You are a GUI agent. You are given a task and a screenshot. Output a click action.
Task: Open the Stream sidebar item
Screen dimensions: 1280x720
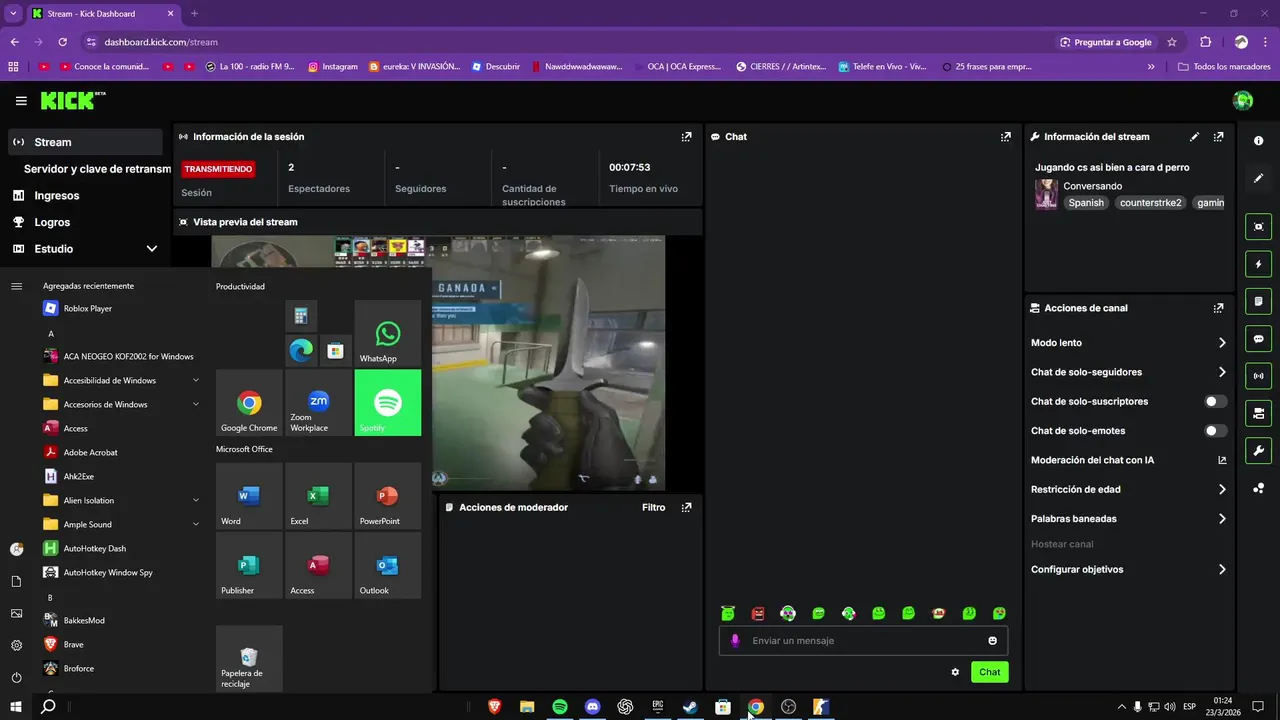[x=85, y=142]
